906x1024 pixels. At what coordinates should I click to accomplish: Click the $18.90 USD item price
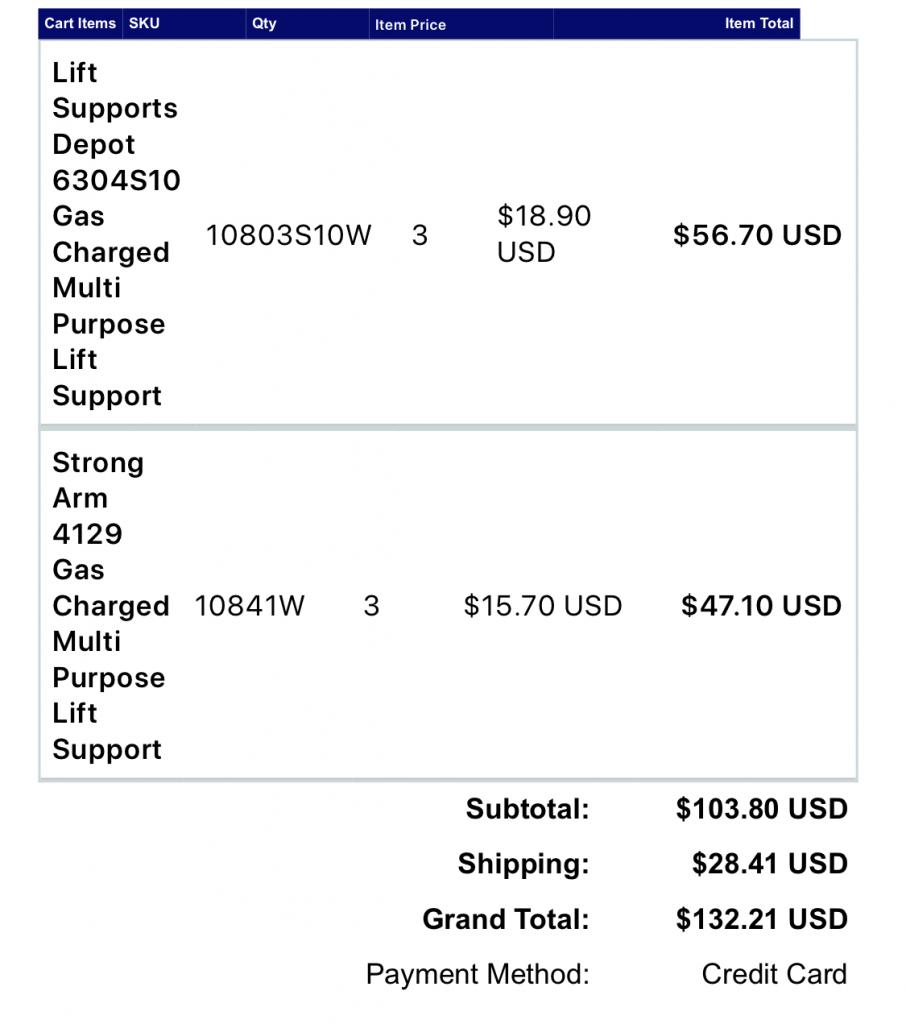click(x=544, y=234)
